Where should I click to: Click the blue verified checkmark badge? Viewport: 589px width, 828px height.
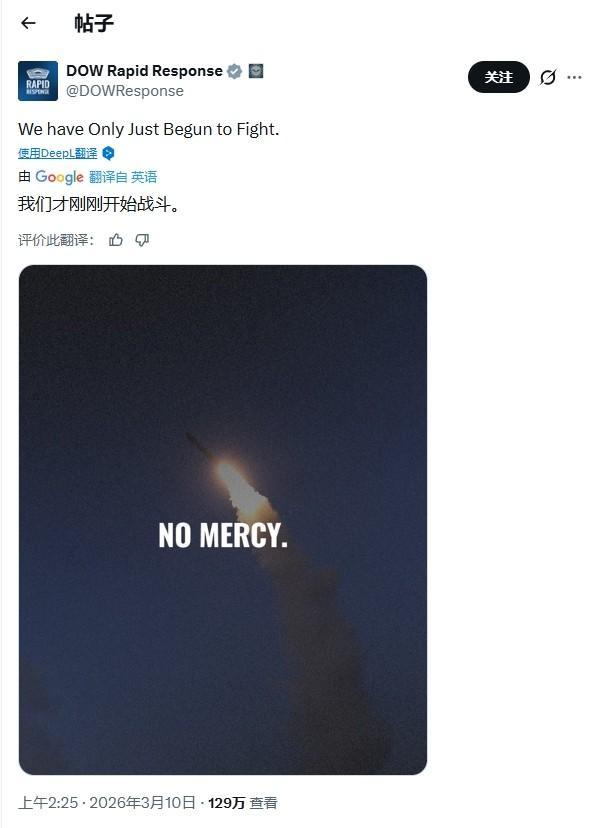(x=234, y=71)
